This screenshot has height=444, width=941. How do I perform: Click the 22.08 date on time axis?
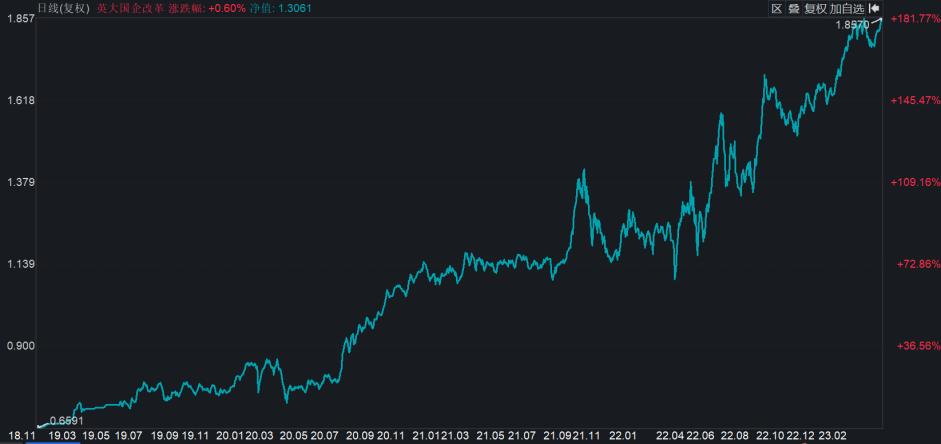click(x=734, y=434)
